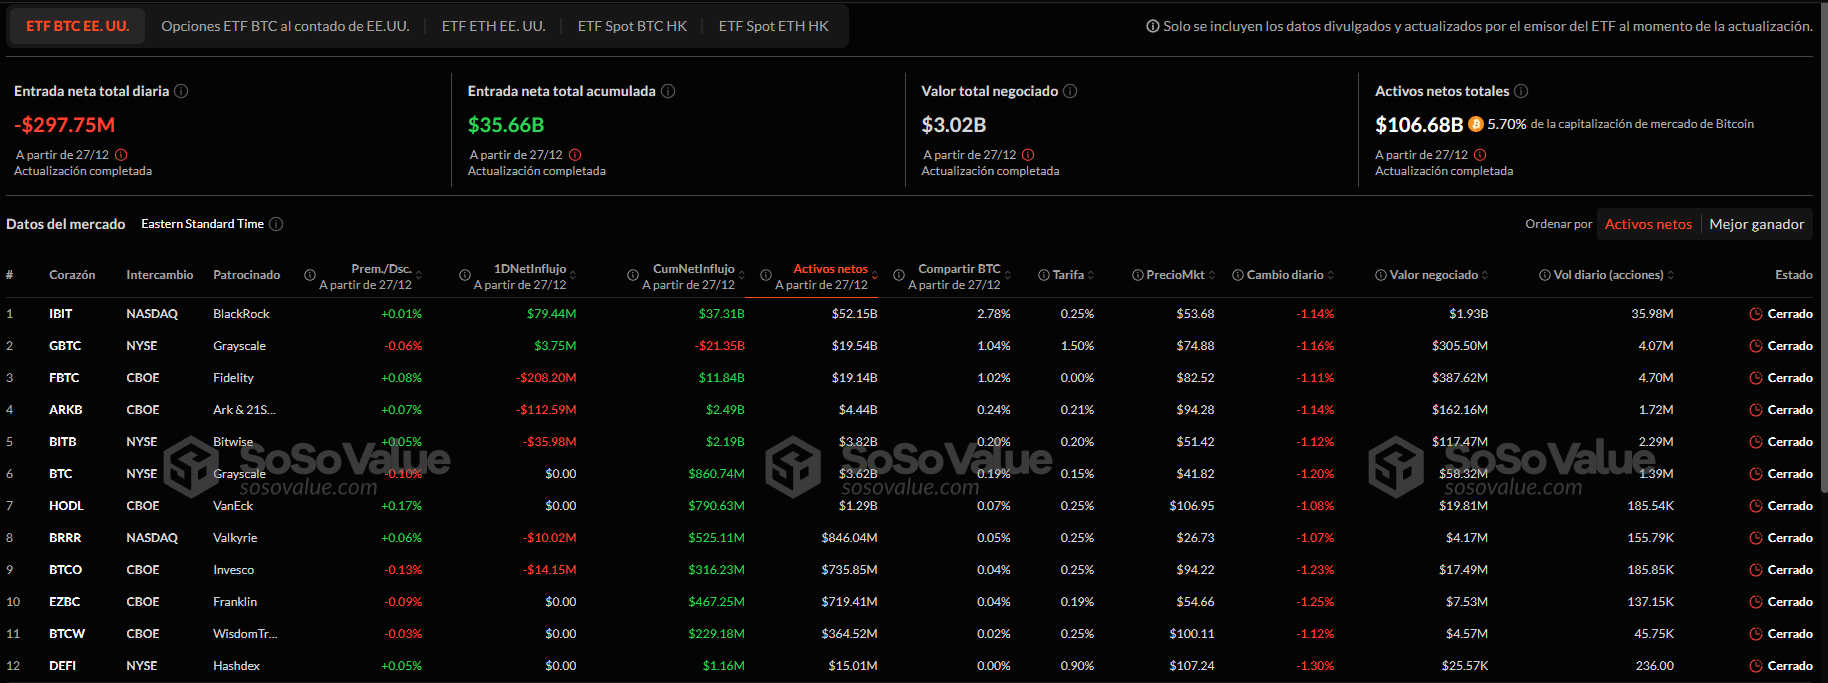Select ETF BTC EE. UU. tab
1828x683 pixels.
click(x=78, y=26)
